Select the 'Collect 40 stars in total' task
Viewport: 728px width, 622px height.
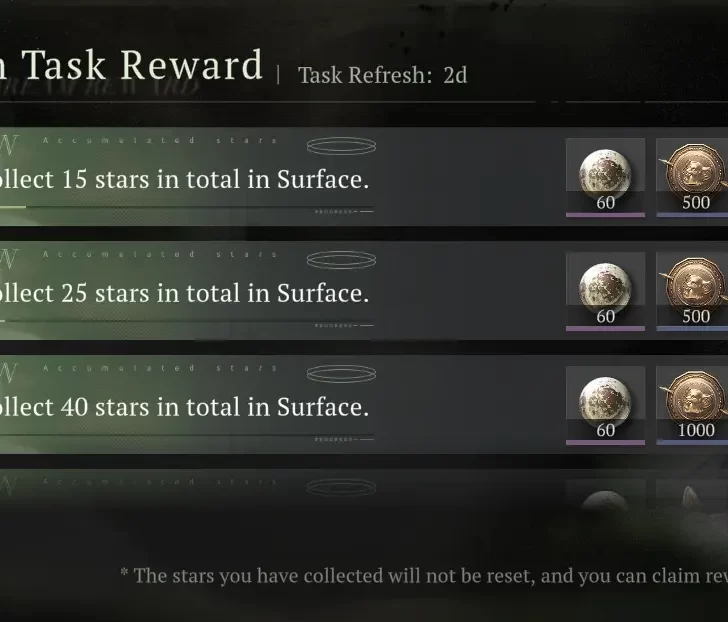tap(184, 408)
